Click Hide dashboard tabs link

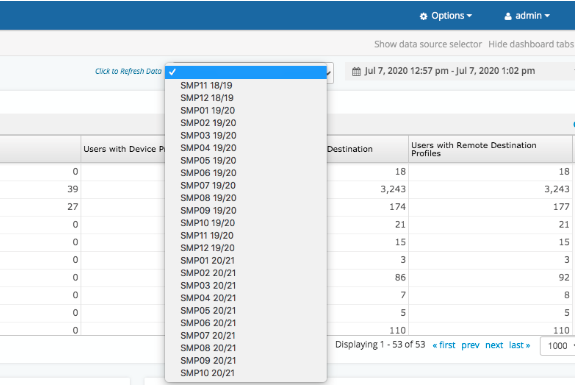(531, 44)
